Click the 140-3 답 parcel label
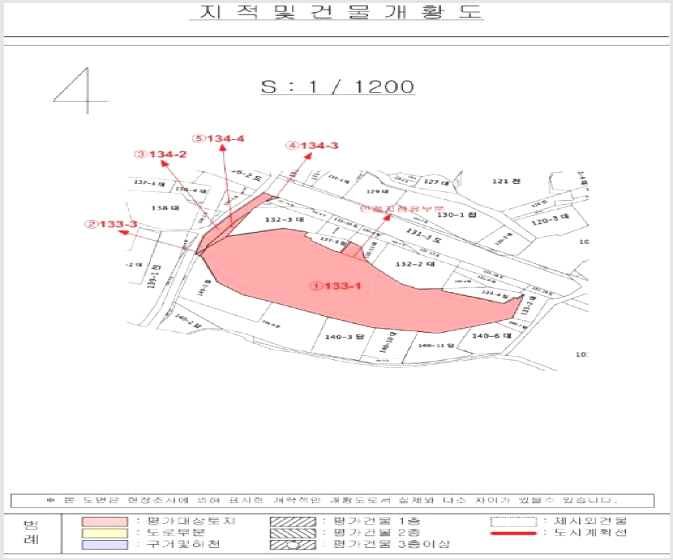 point(344,337)
